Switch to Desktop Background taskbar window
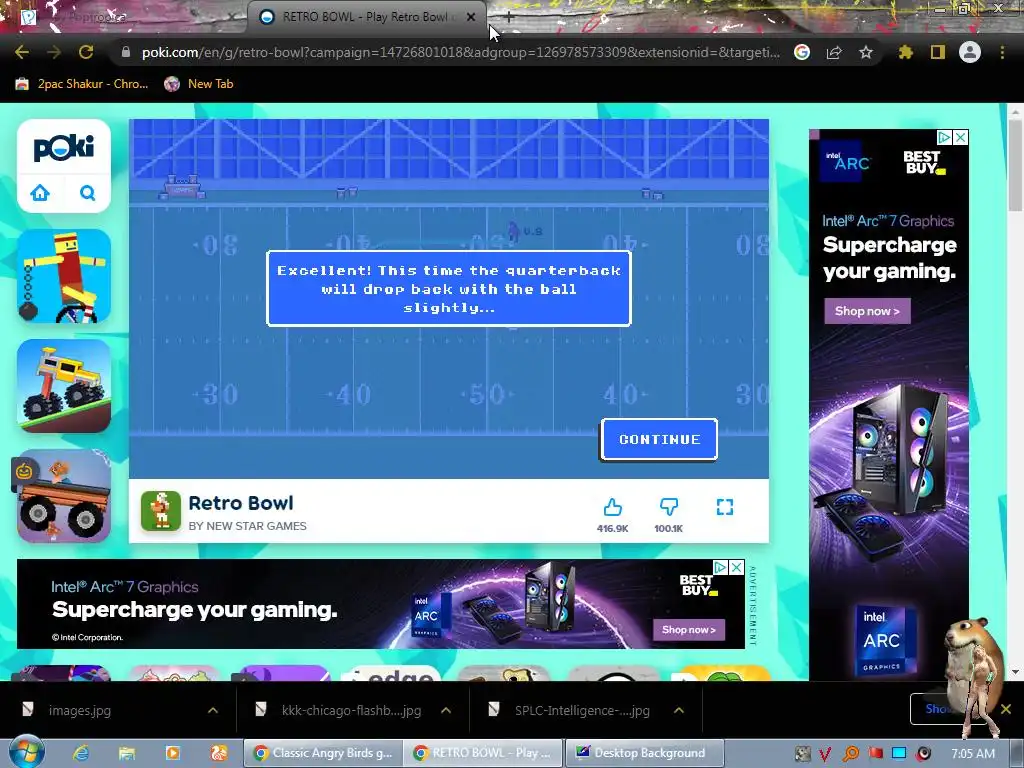Viewport: 1024px width, 768px height. pos(645,753)
